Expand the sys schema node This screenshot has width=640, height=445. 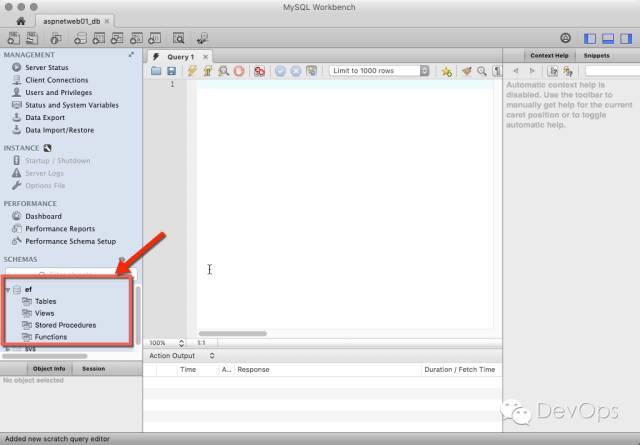[x=7, y=349]
